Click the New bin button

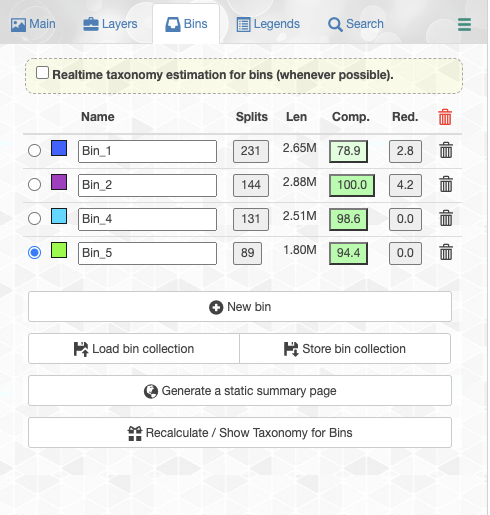pos(240,307)
